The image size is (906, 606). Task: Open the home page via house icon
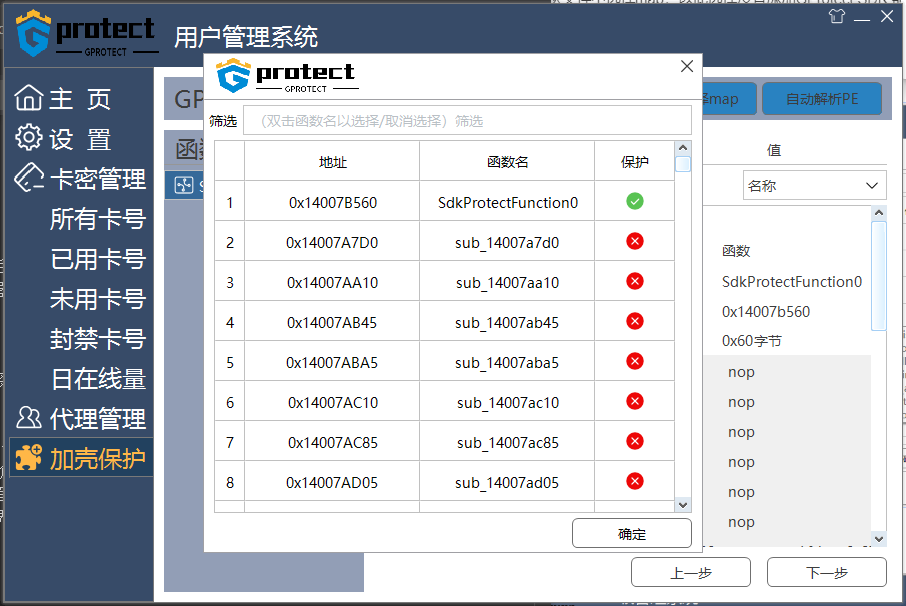pyautogui.click(x=28, y=98)
